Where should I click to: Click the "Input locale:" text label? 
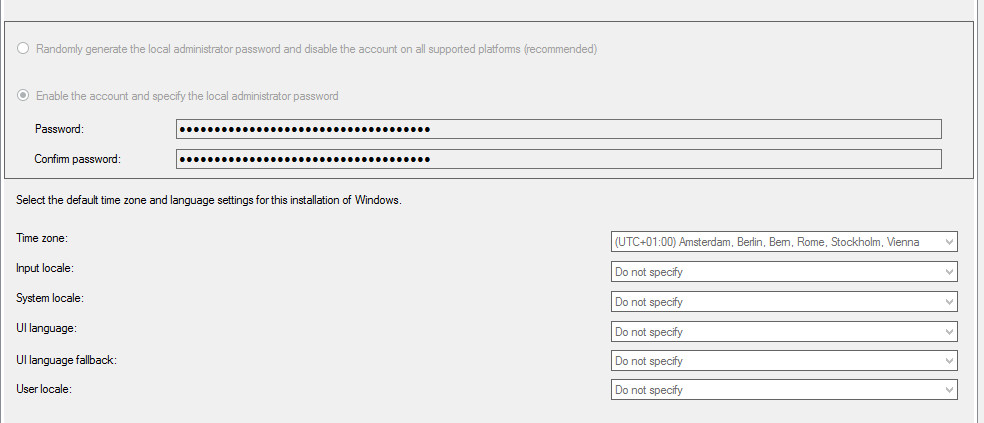click(45, 269)
